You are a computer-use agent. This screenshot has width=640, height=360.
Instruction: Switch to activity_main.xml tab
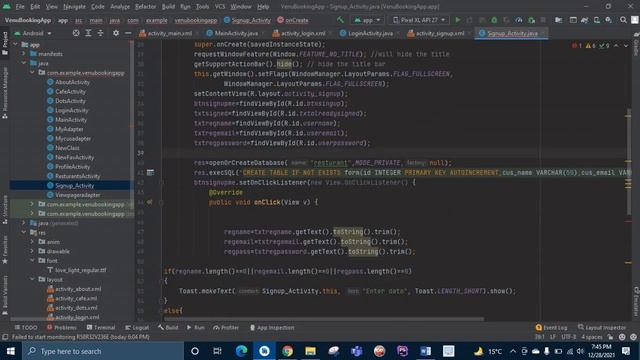(x=165, y=33)
